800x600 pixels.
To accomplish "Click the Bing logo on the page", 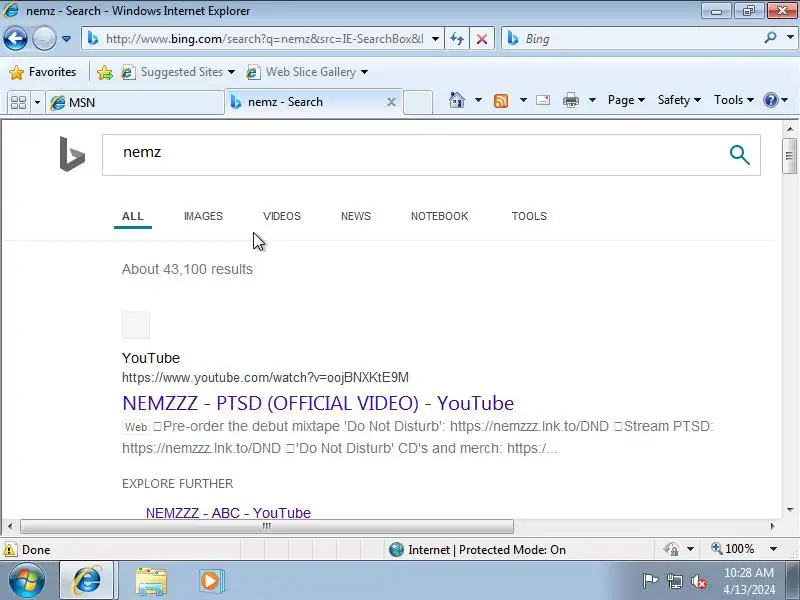I will tap(72, 154).
